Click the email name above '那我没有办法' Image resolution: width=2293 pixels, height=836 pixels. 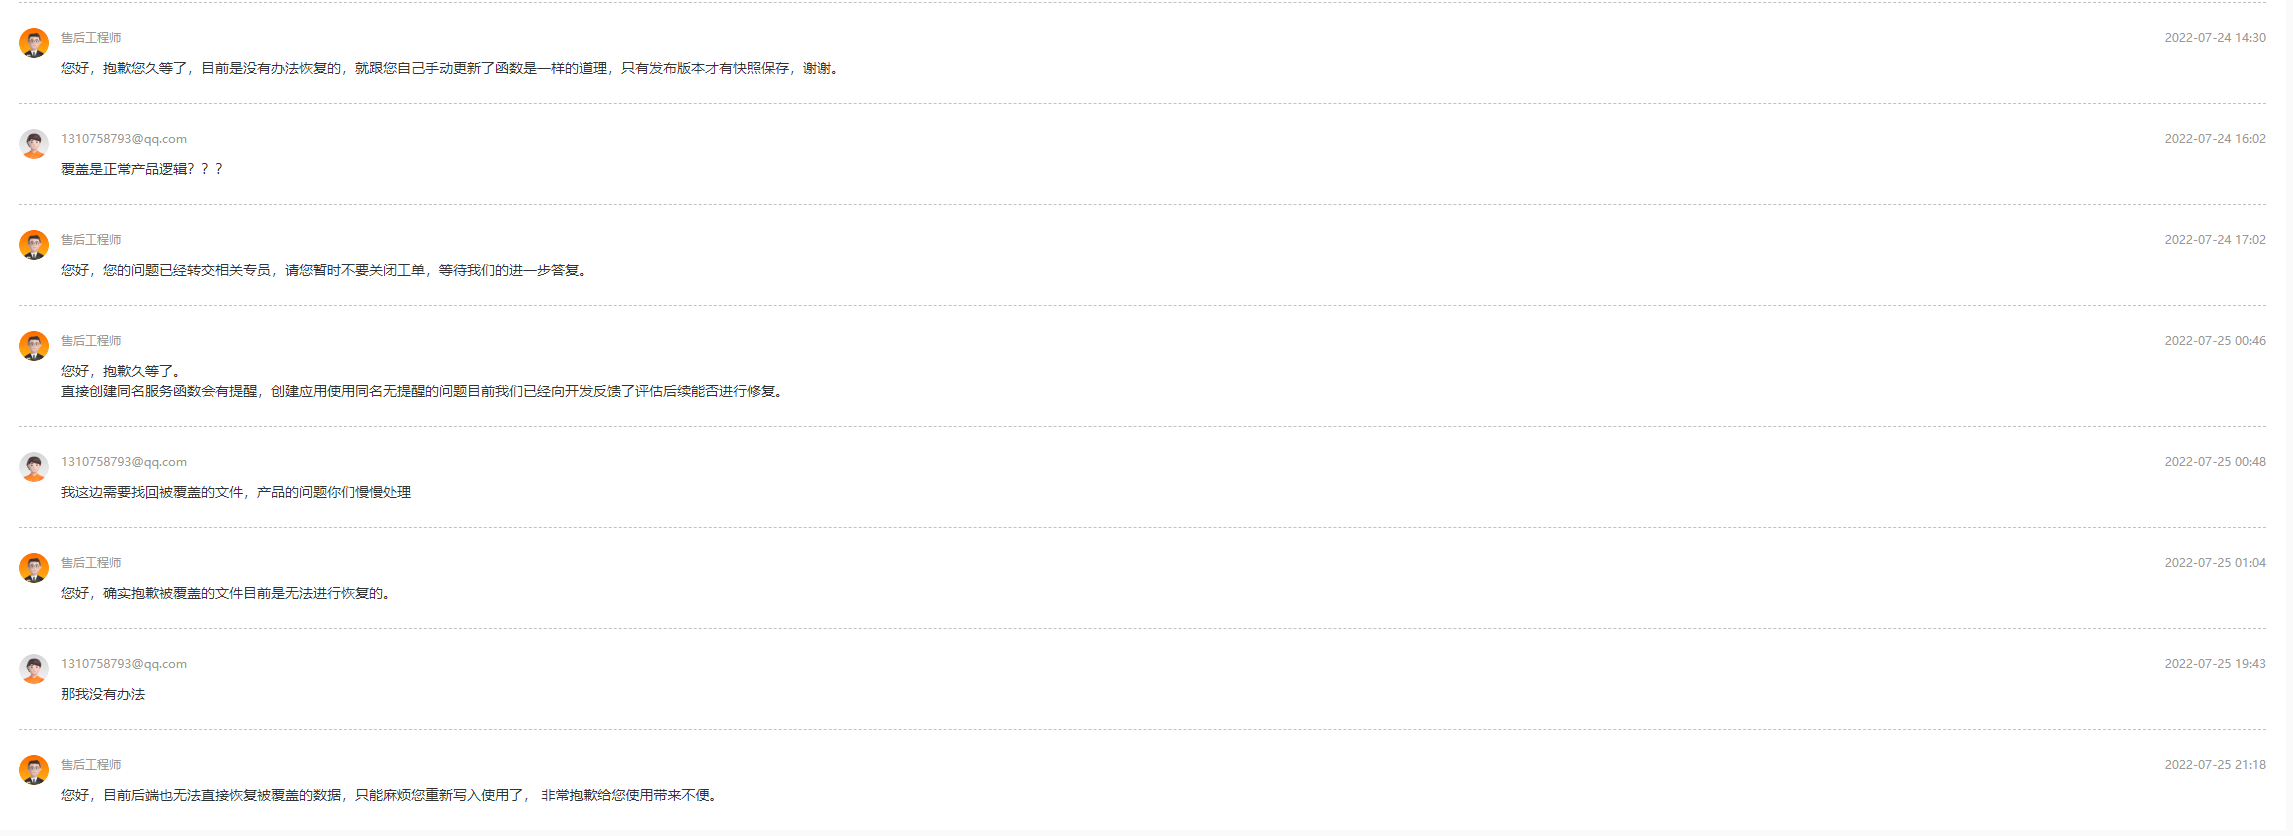coord(124,664)
